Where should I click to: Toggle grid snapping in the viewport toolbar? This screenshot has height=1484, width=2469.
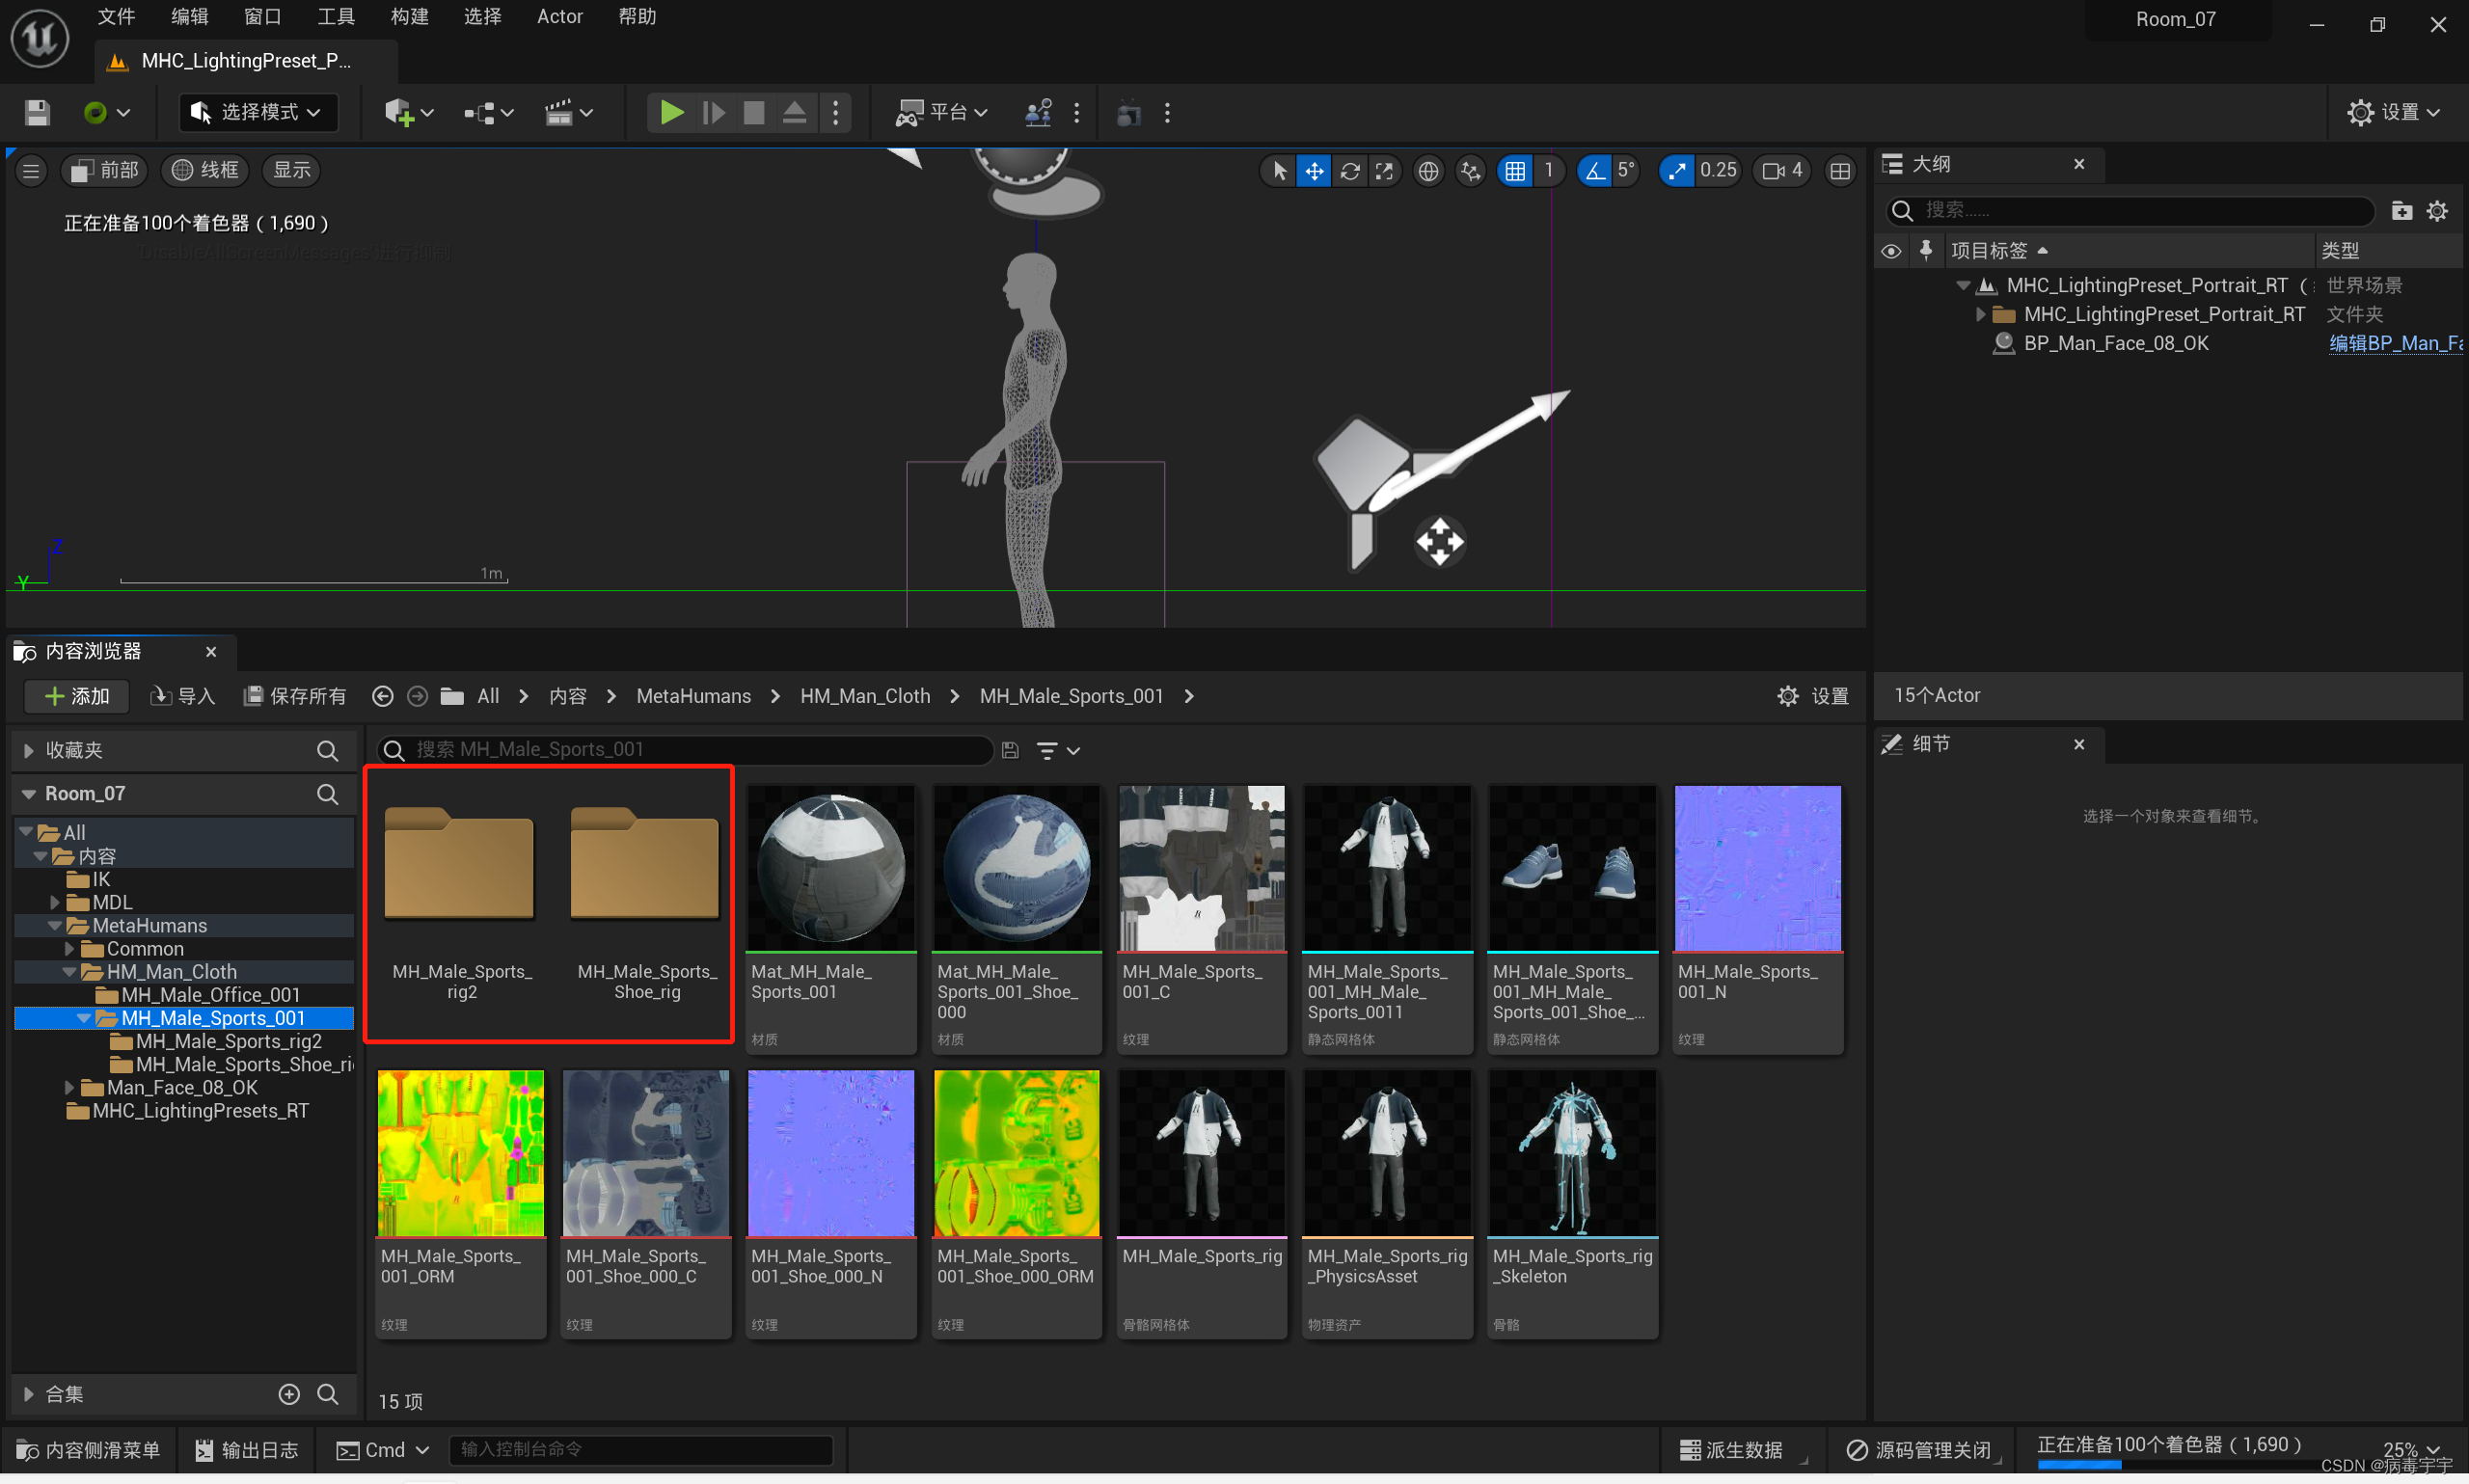(x=1515, y=170)
